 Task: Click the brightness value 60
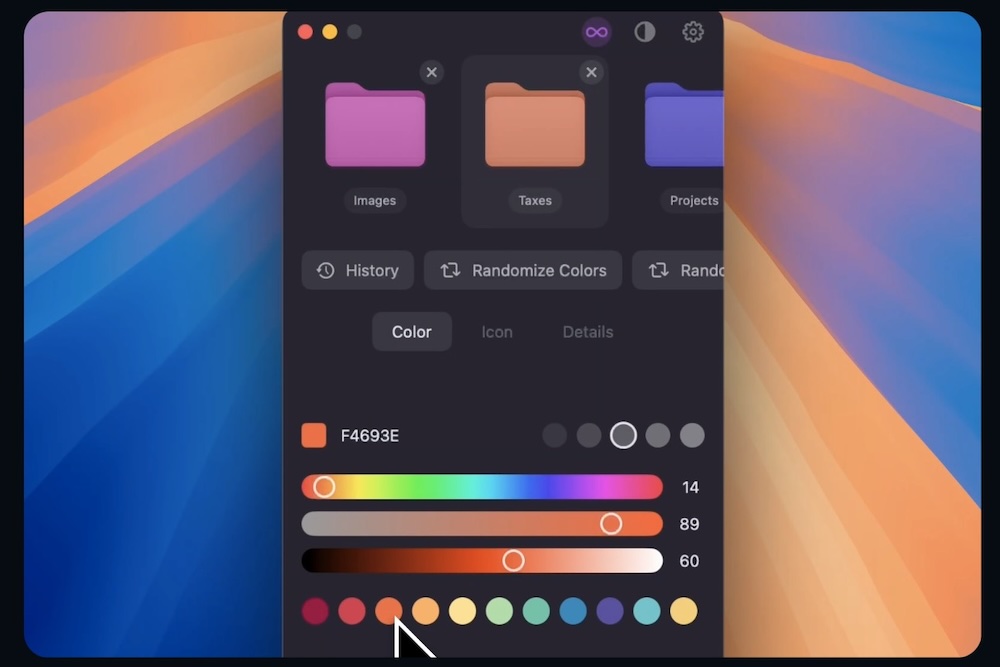(689, 561)
